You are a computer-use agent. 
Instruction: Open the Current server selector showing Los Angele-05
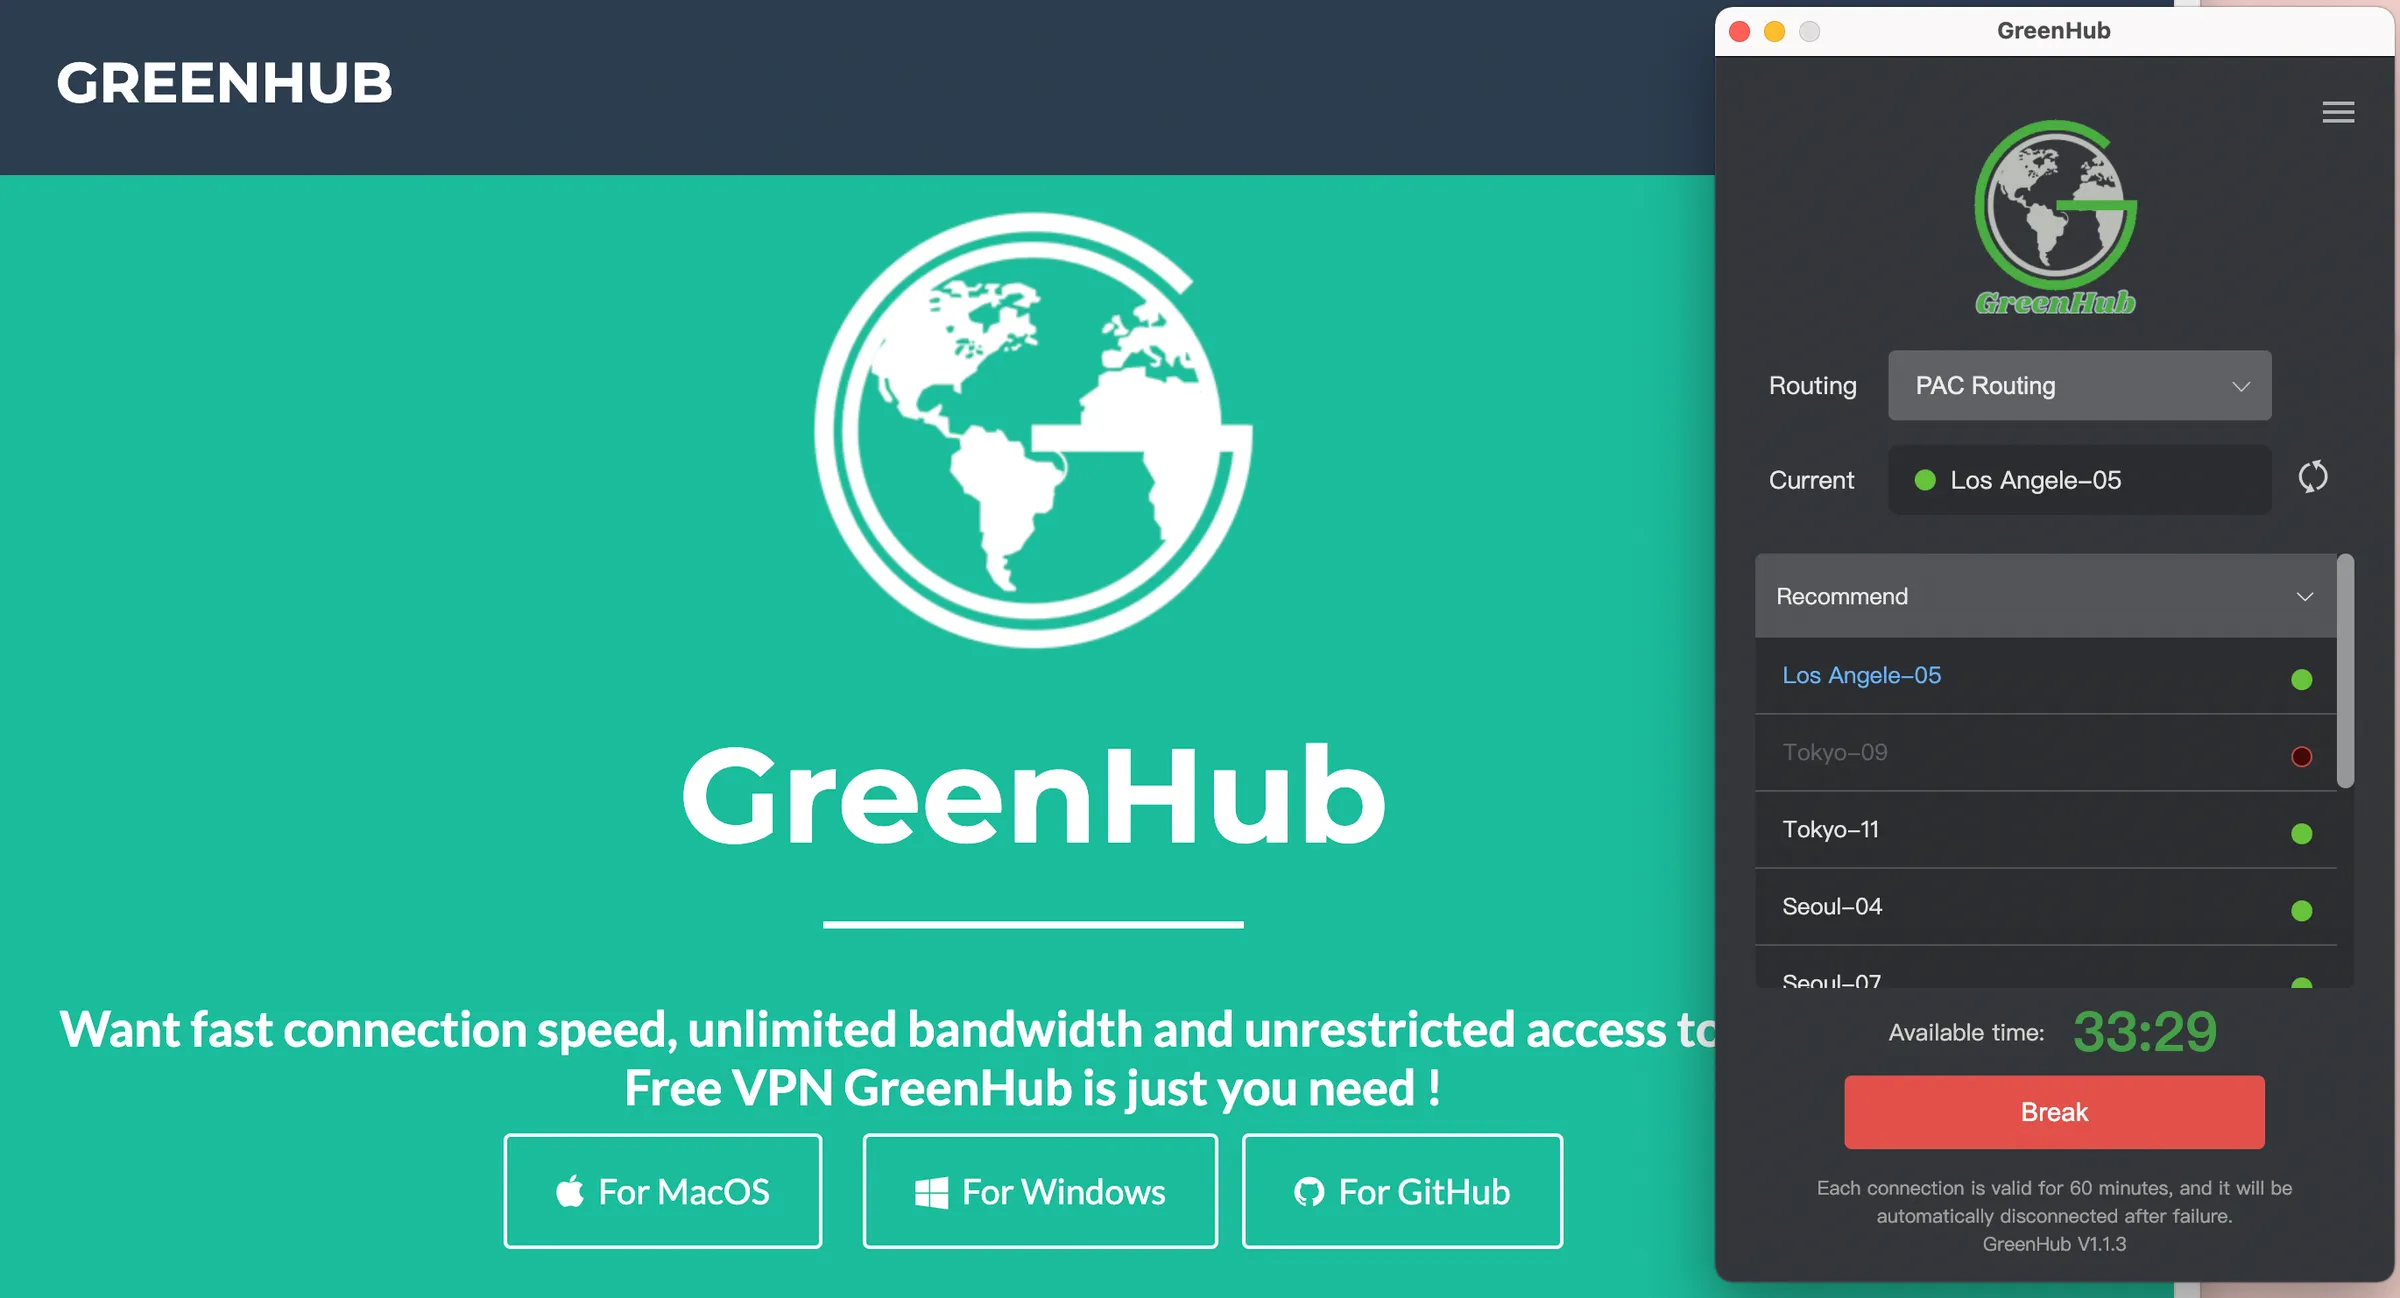[x=2079, y=480]
